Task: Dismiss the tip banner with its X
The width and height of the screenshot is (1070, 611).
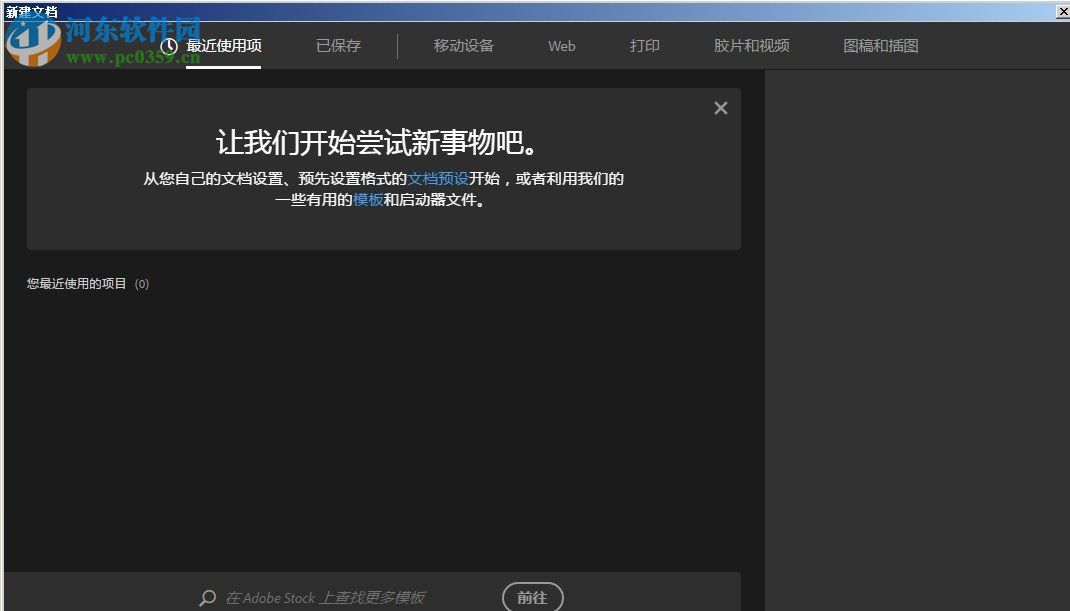Action: pyautogui.click(x=720, y=108)
